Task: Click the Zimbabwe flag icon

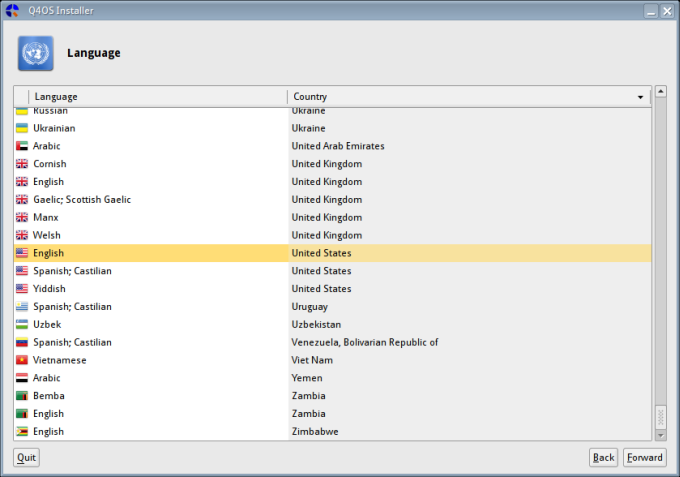Action: 22,432
